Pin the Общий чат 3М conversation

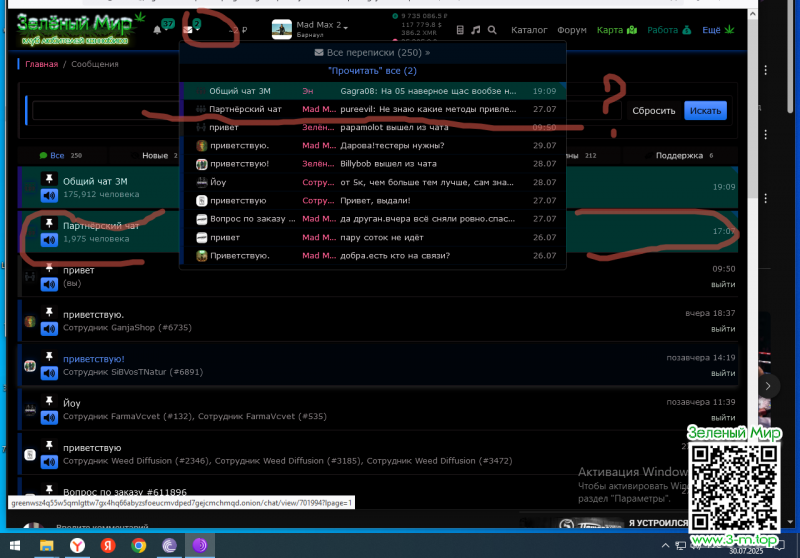(x=48, y=178)
